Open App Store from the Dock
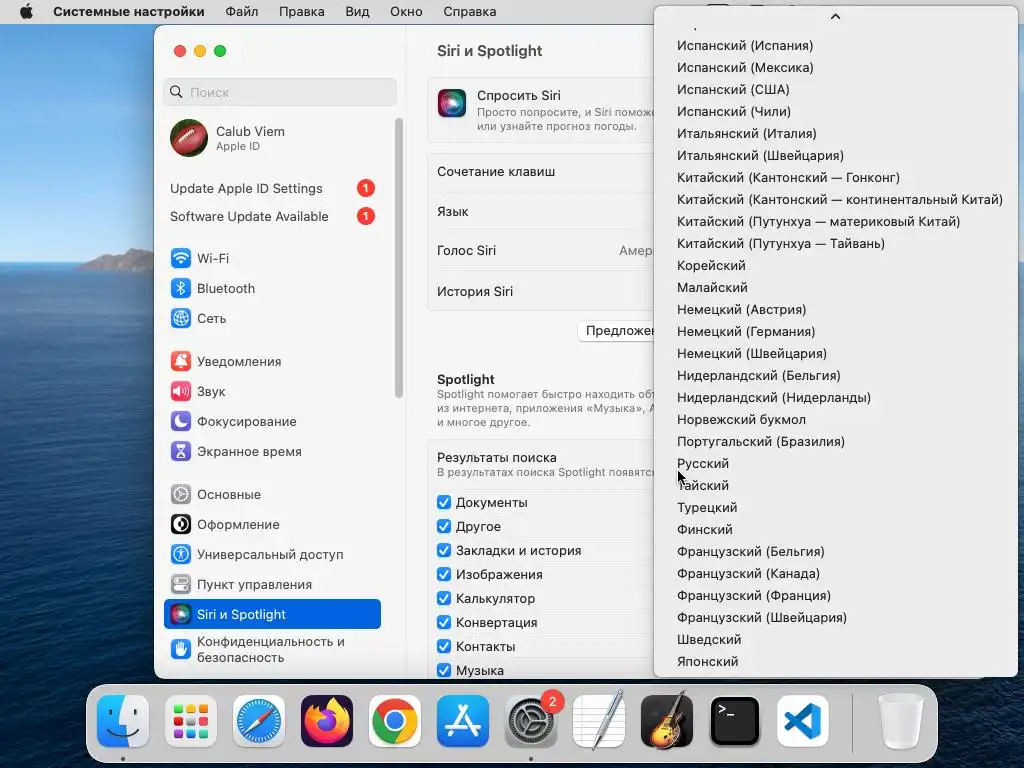 point(462,721)
